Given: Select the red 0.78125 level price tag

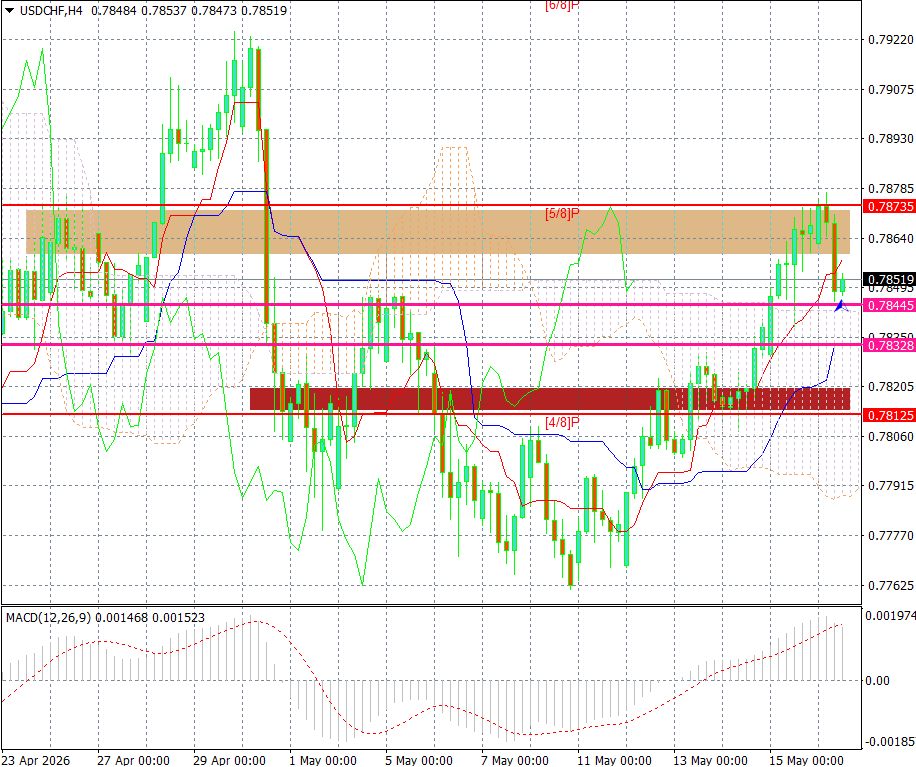Looking at the screenshot, I should 889,415.
